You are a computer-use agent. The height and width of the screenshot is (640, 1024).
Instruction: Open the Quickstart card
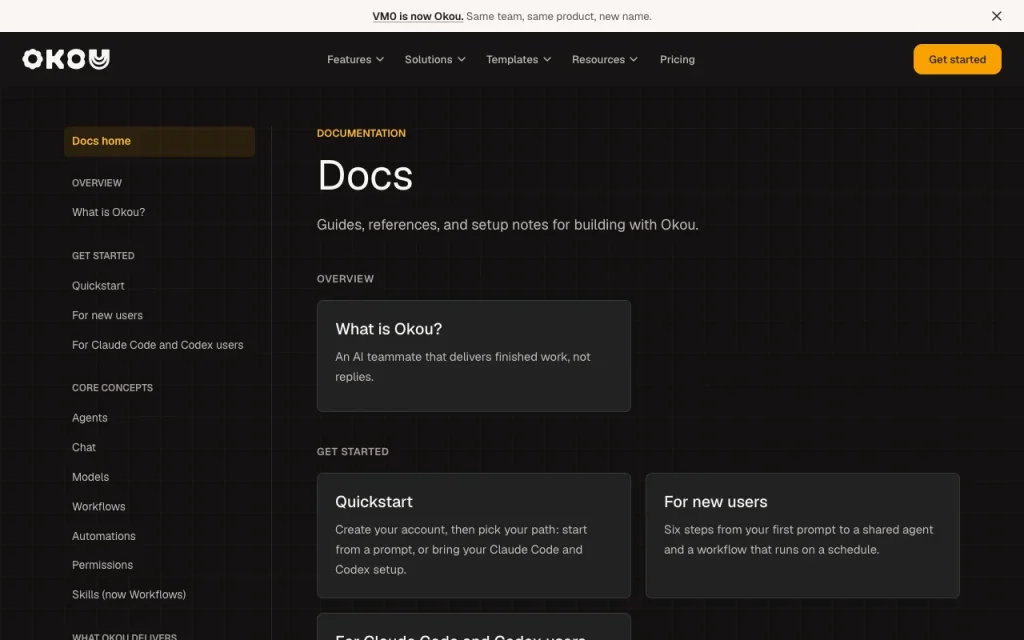(473, 536)
